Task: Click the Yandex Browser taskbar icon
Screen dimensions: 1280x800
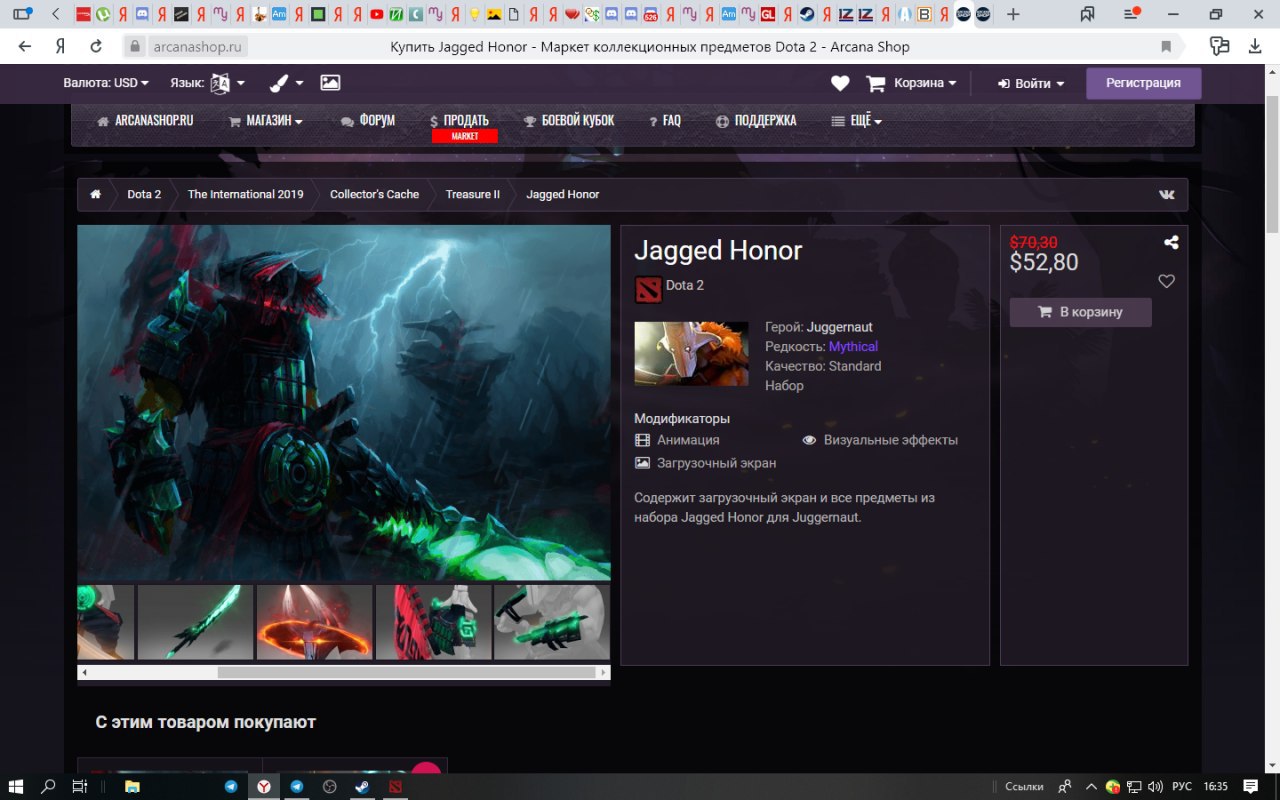Action: [264, 787]
